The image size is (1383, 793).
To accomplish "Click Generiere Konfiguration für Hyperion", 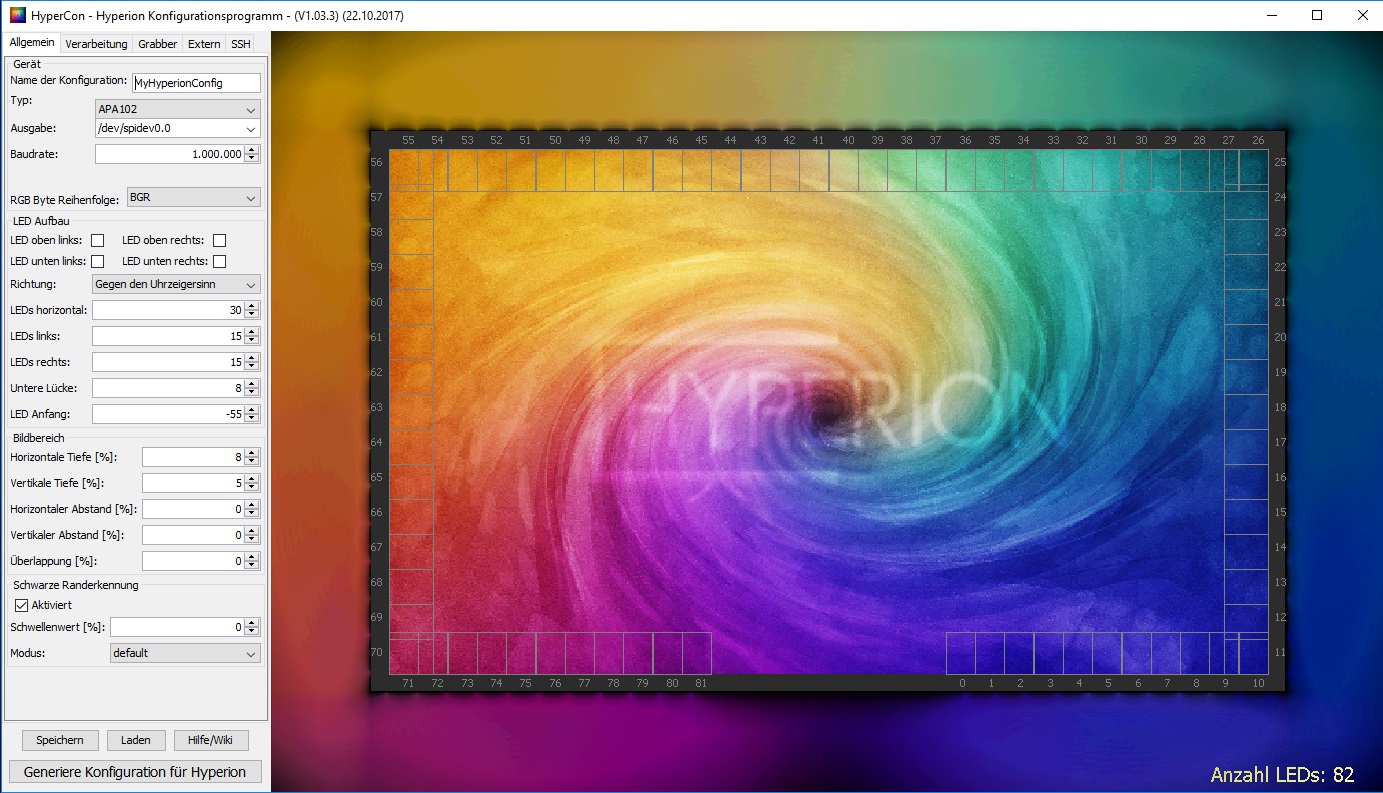I will pos(135,772).
